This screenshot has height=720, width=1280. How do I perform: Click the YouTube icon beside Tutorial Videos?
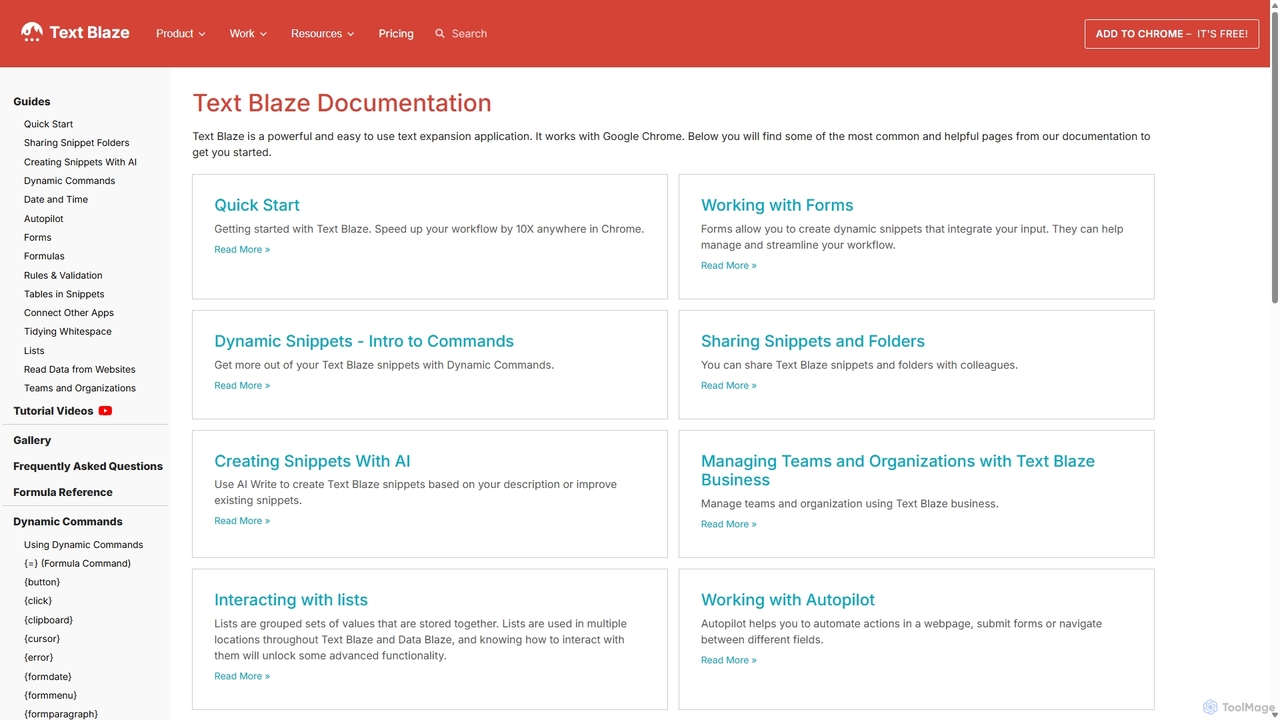105,411
